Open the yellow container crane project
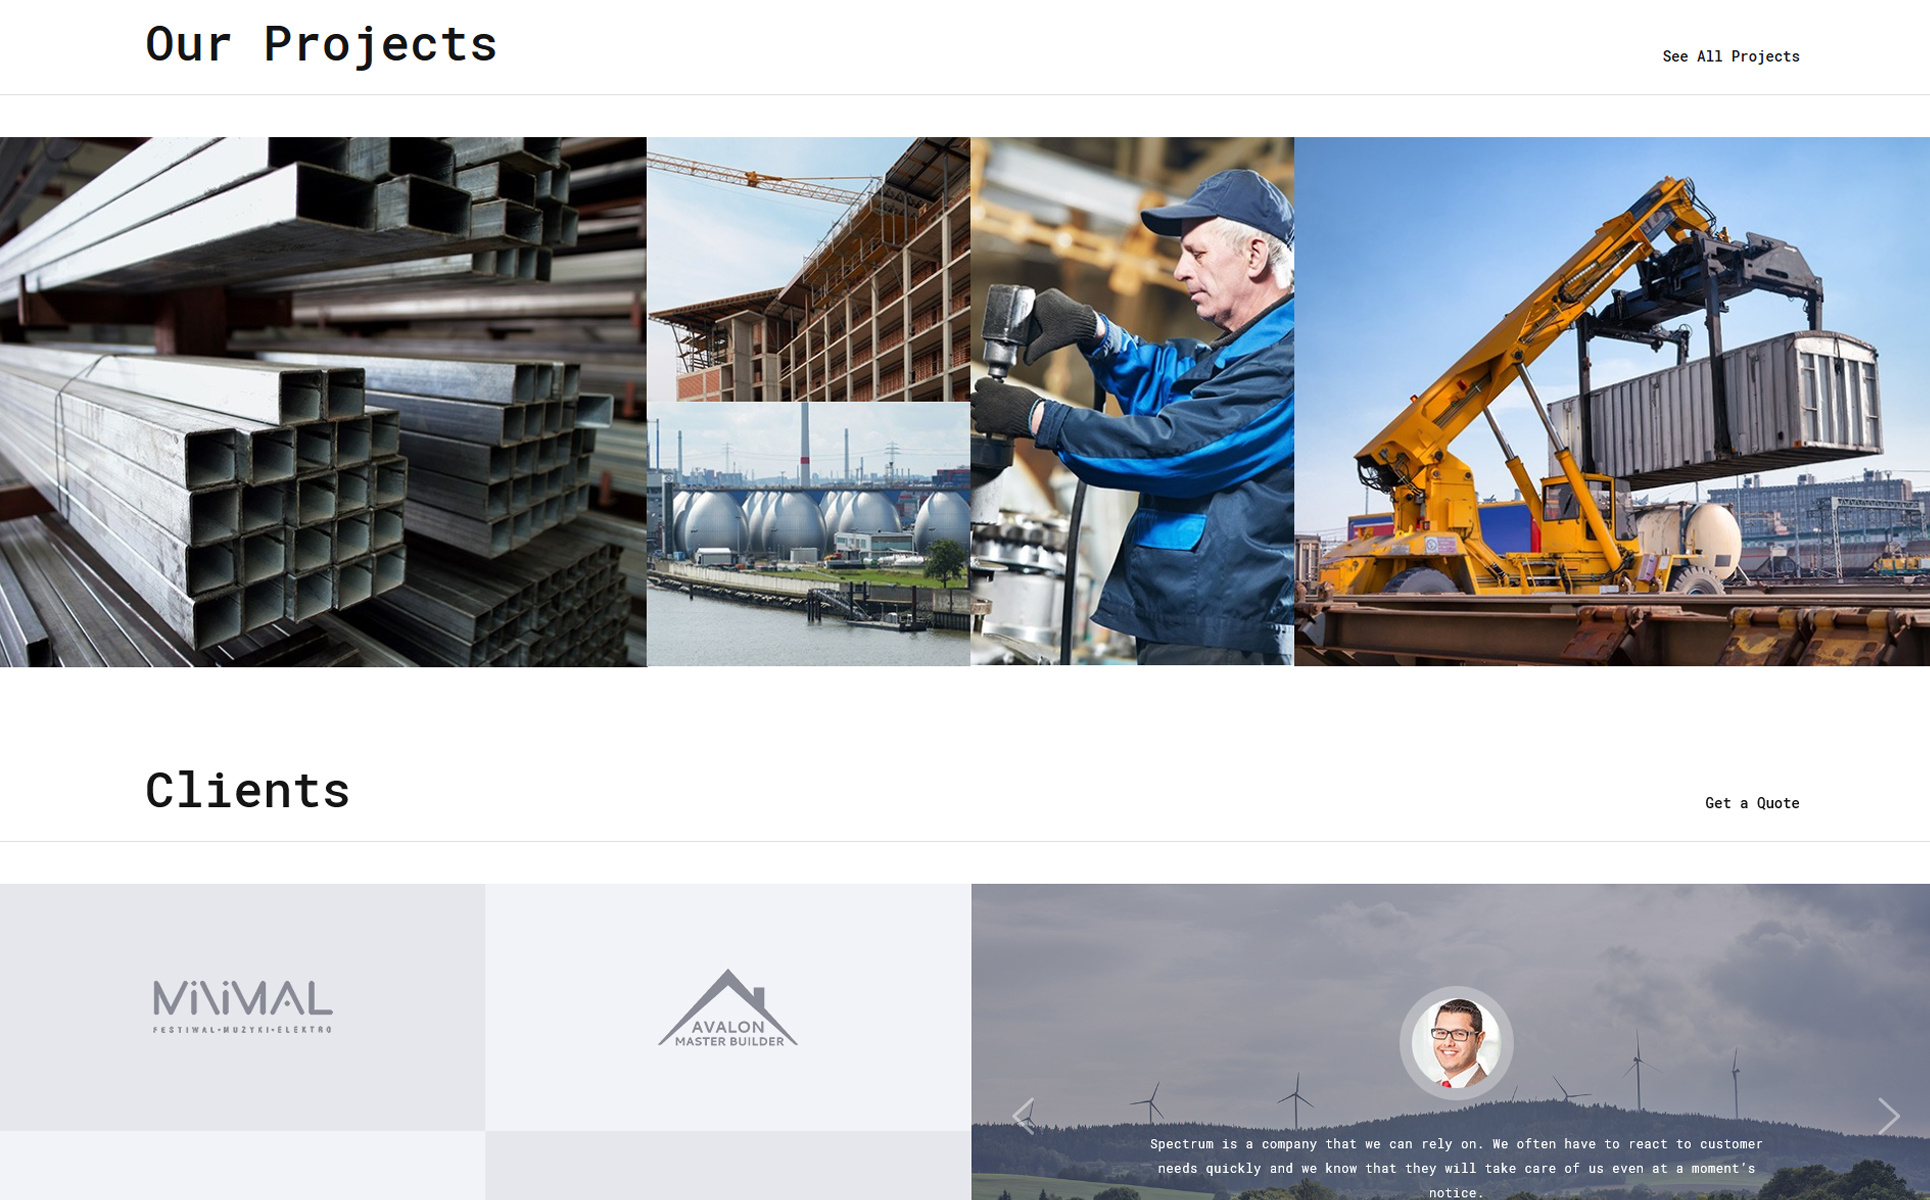Screen dimensions: 1930x1200 coord(1612,401)
